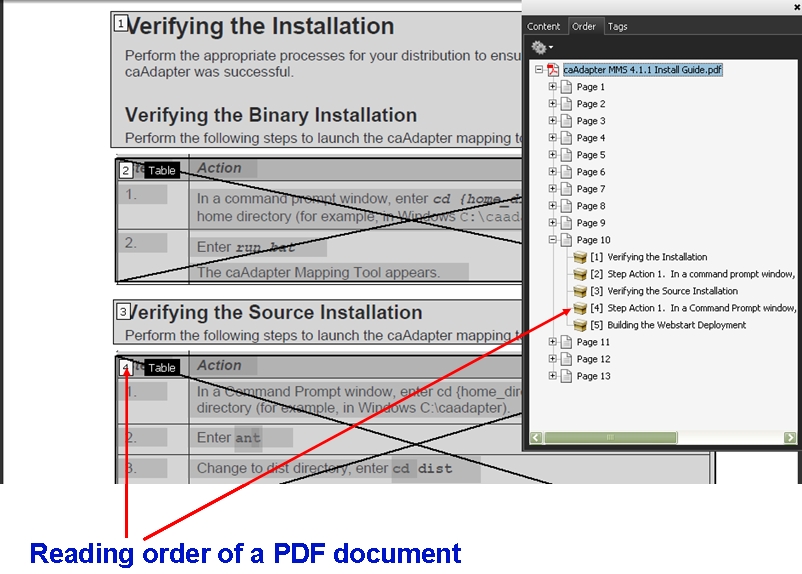Image resolution: width=802 pixels, height=574 pixels.
Task: Click box icon for [2] Step Action entry
Action: 580,274
